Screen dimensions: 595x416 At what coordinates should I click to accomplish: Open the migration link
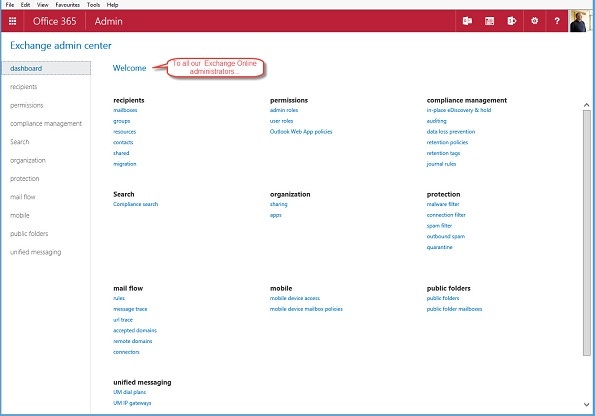[x=124, y=164]
